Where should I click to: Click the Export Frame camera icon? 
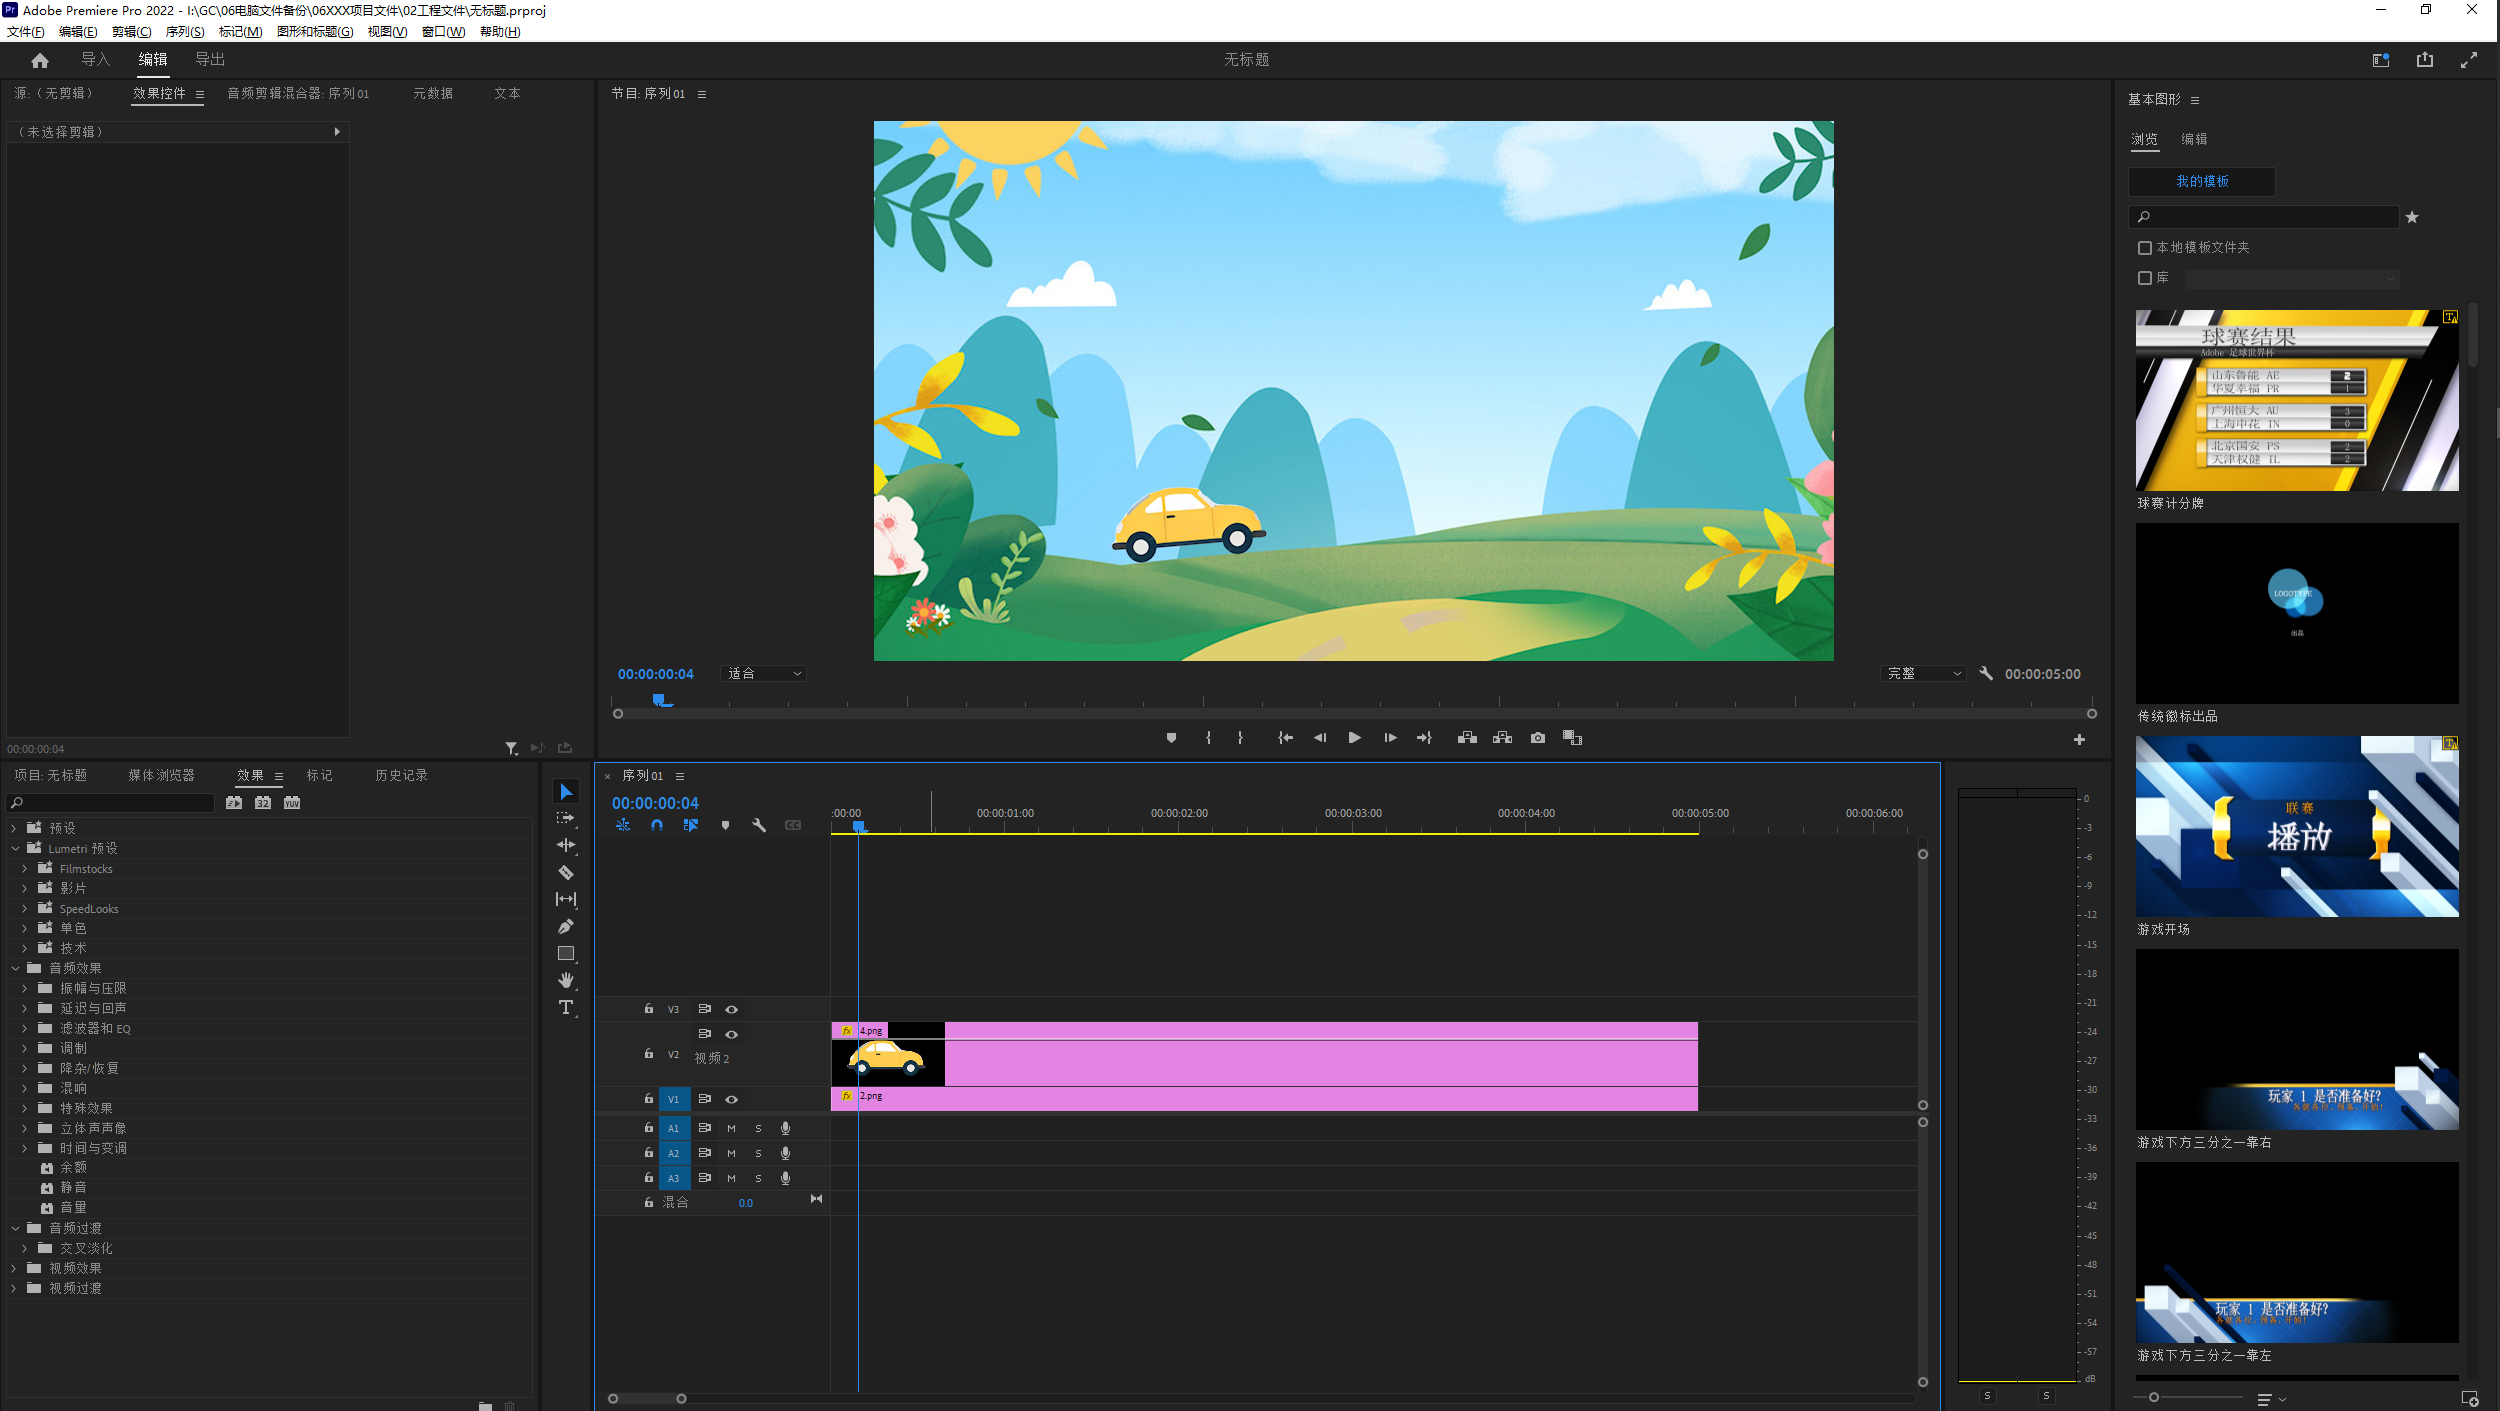click(x=1538, y=738)
